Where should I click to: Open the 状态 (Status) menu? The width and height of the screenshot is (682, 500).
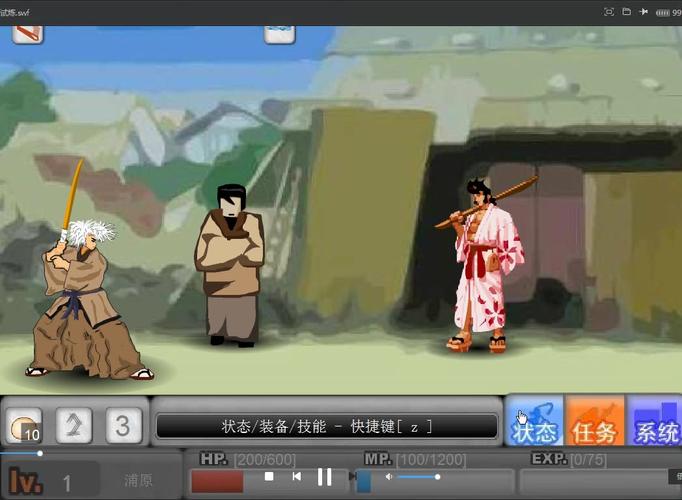point(534,422)
